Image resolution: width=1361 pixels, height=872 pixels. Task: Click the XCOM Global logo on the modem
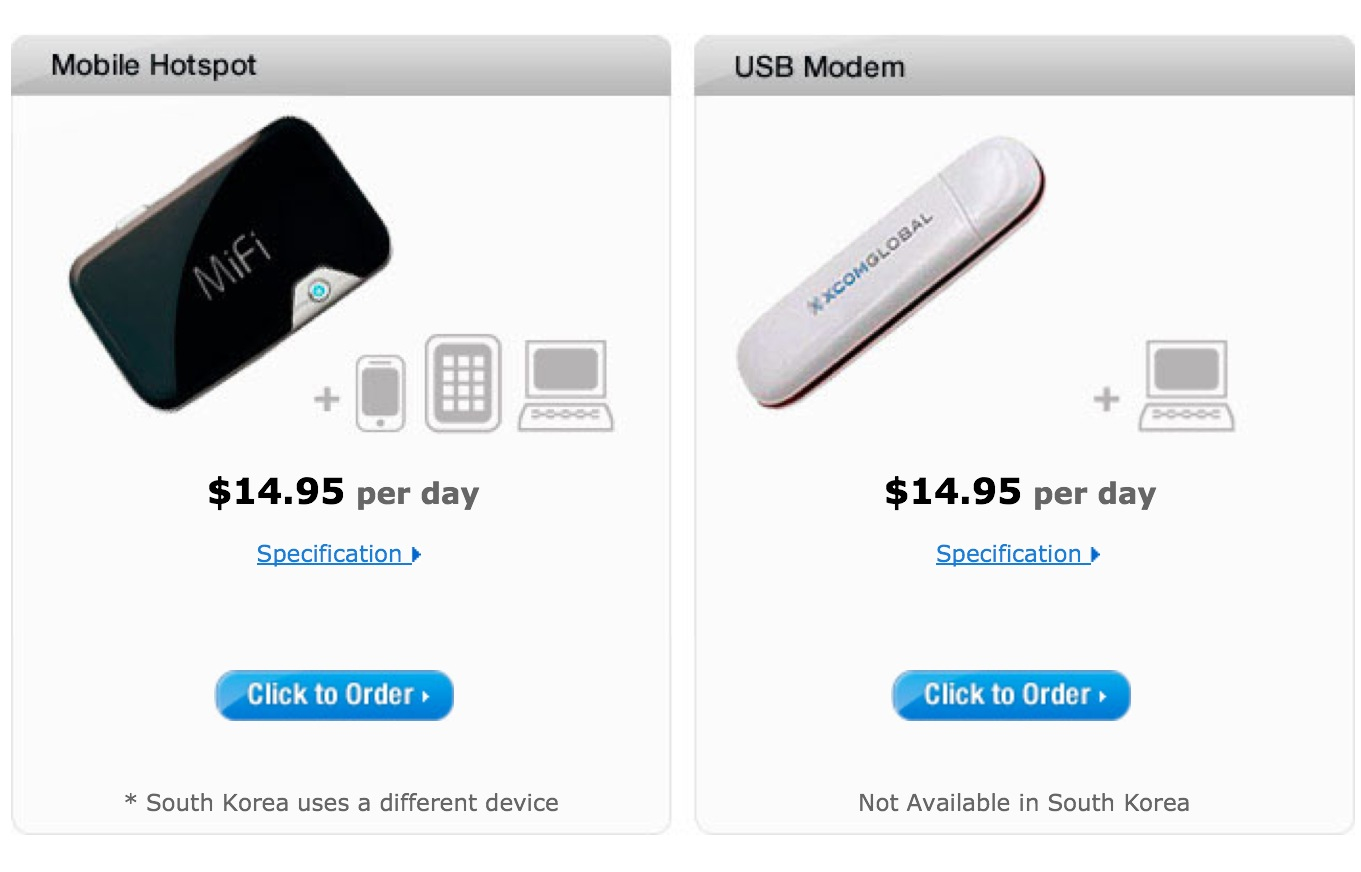(x=870, y=263)
